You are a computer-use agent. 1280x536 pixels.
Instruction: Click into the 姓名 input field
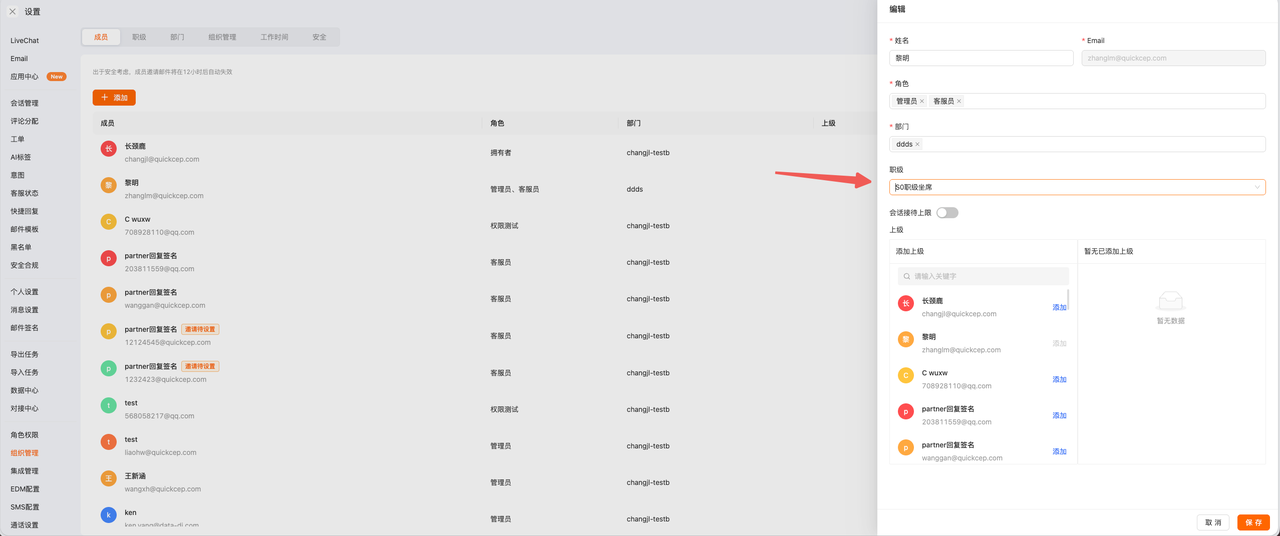point(981,58)
